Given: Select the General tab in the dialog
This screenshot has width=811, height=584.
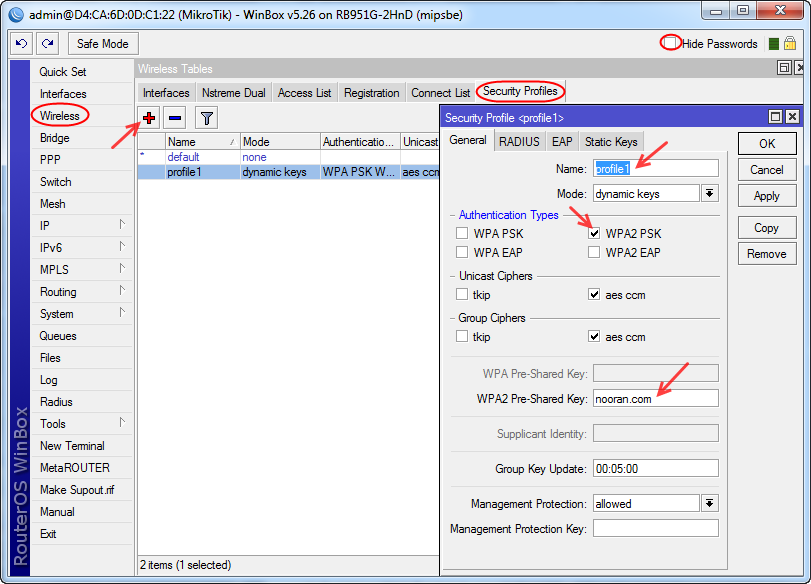Looking at the screenshot, I should click(468, 140).
